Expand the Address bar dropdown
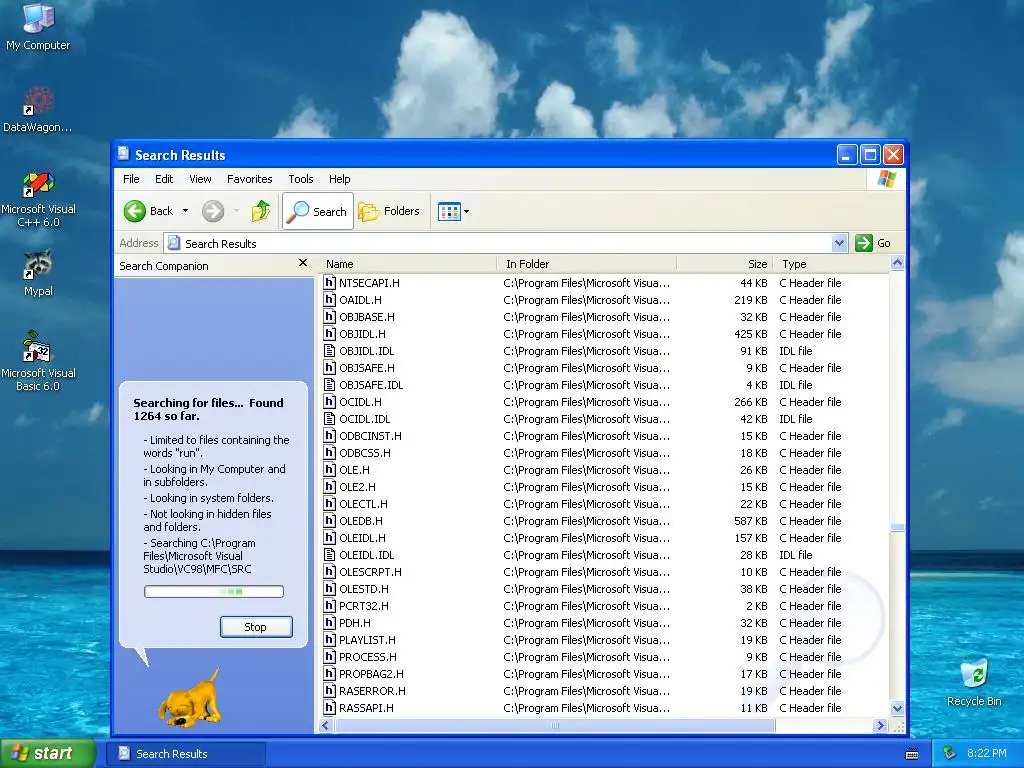Viewport: 1024px width, 768px height. click(839, 243)
